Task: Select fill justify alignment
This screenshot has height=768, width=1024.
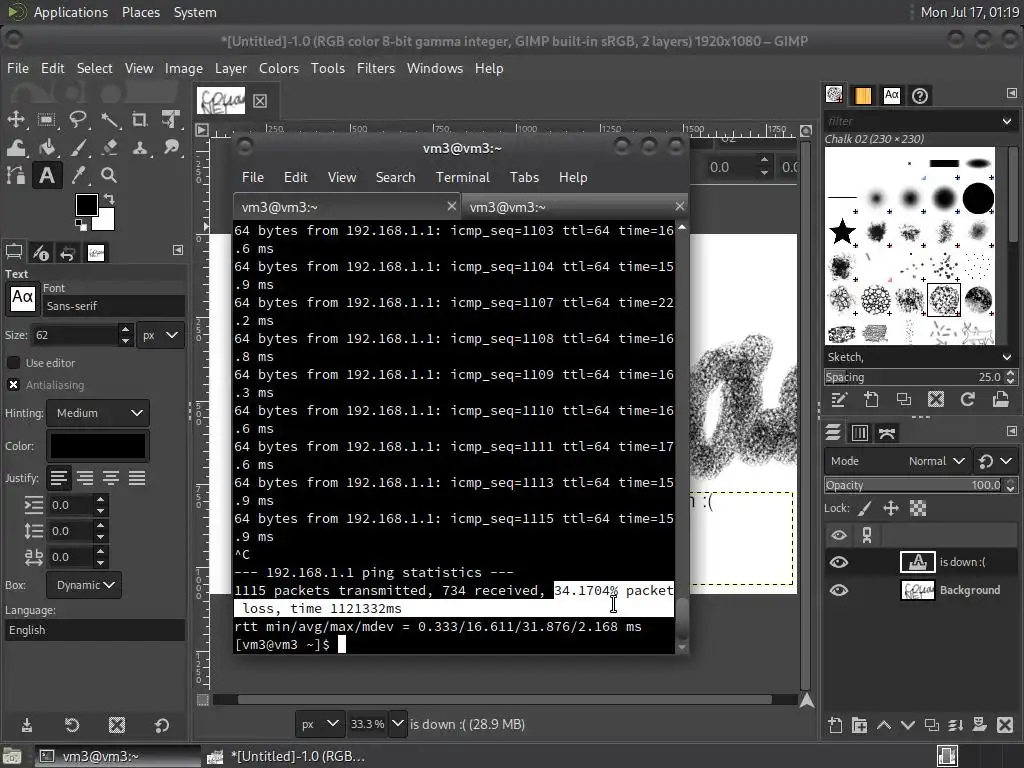Action: [137, 478]
